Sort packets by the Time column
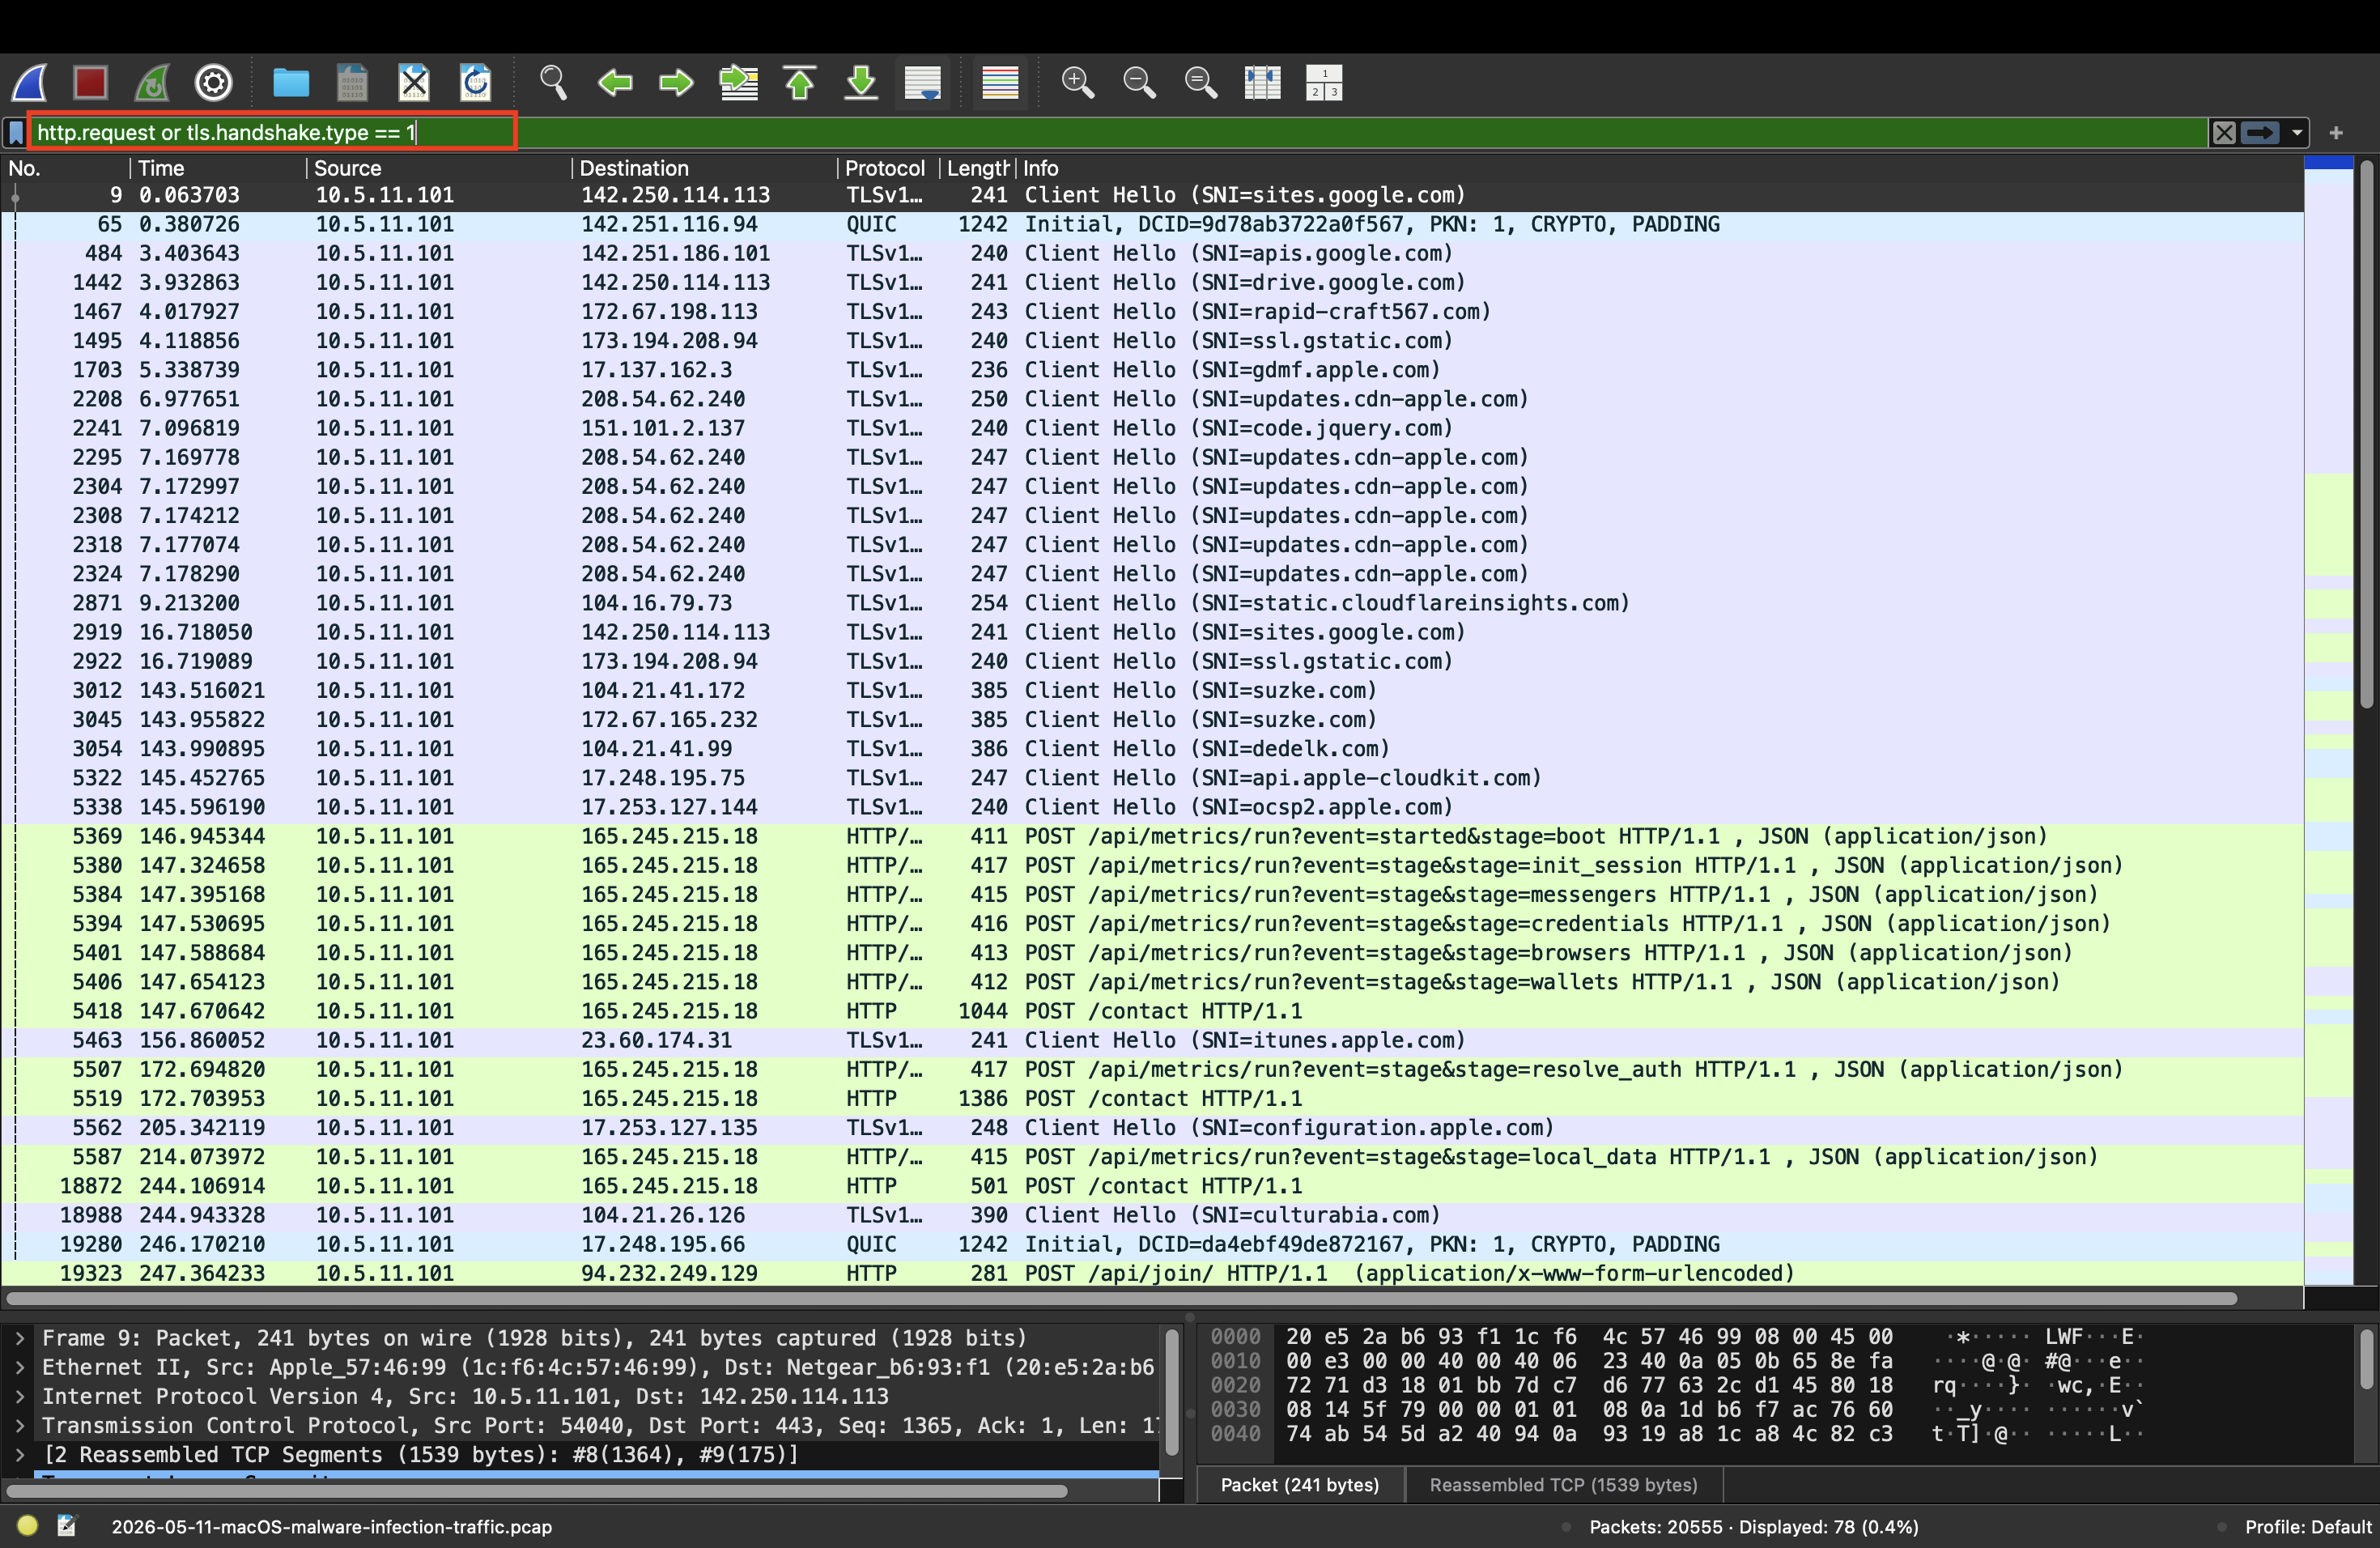 coord(217,168)
